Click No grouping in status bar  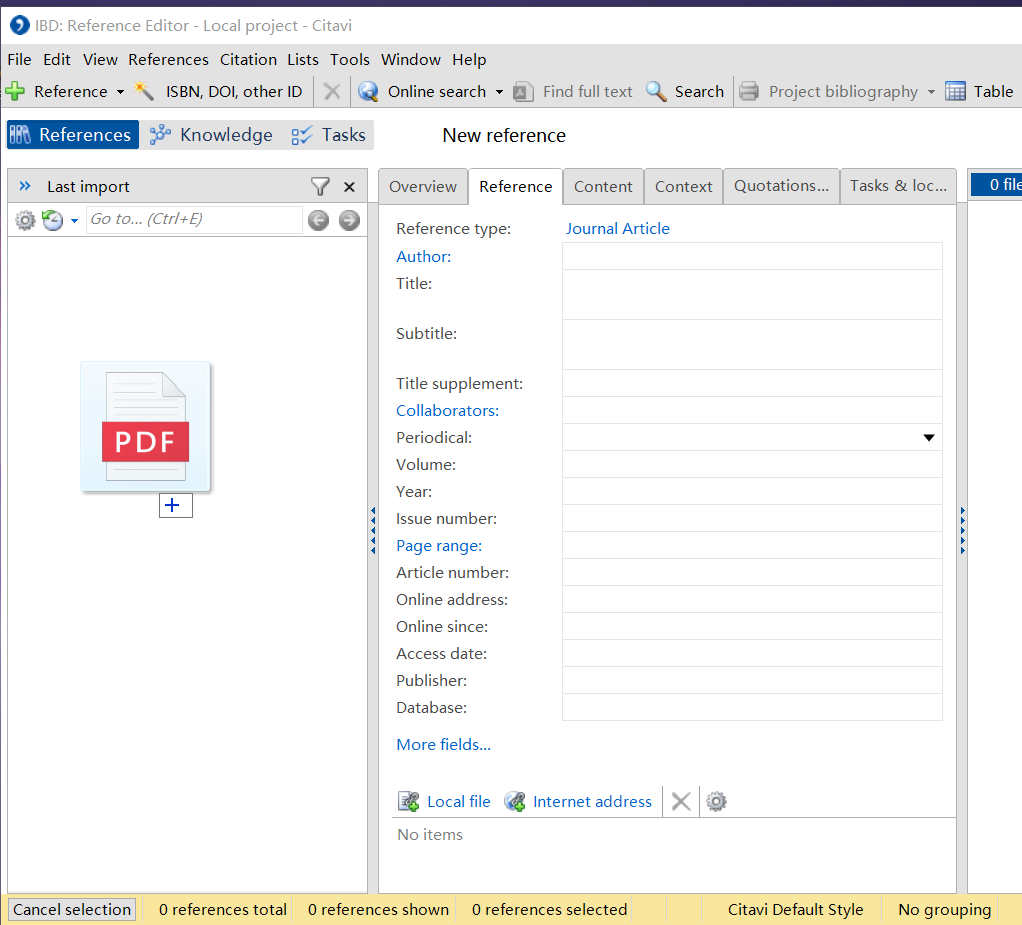coord(944,909)
